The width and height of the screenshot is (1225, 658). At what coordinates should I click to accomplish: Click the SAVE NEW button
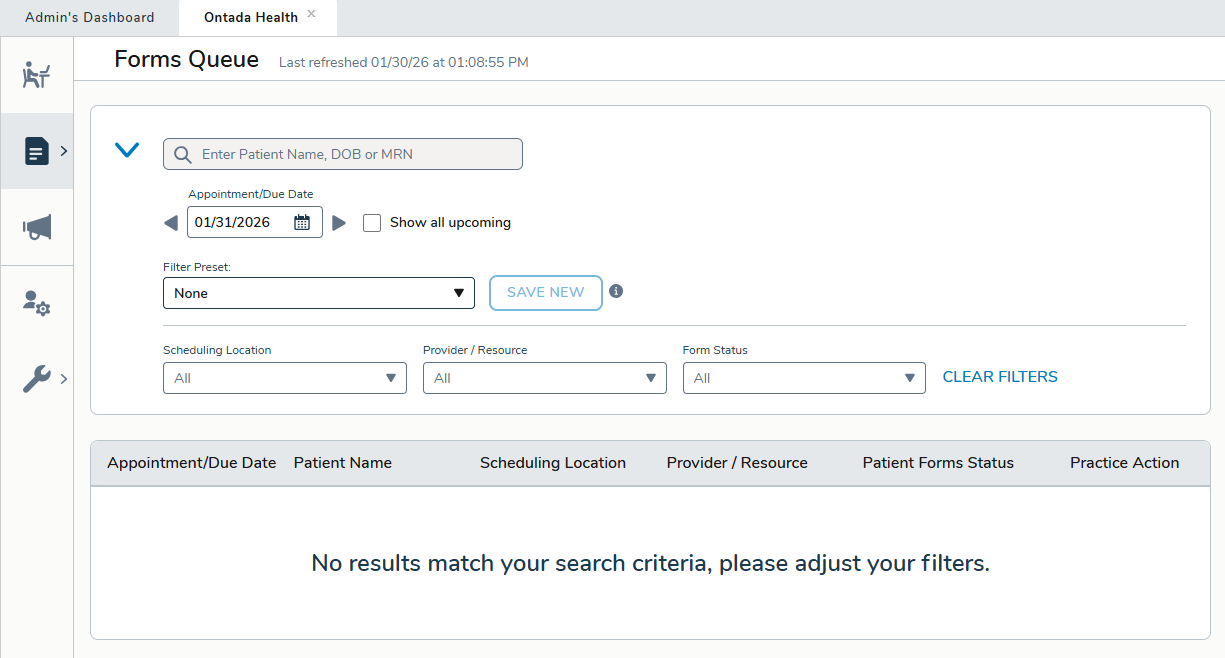coord(545,292)
